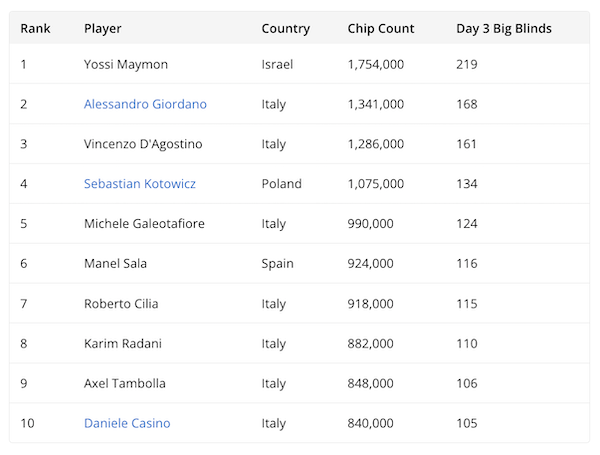Click on Axel Tambolla's name
Viewport: 600px width, 455px height.
click(125, 384)
